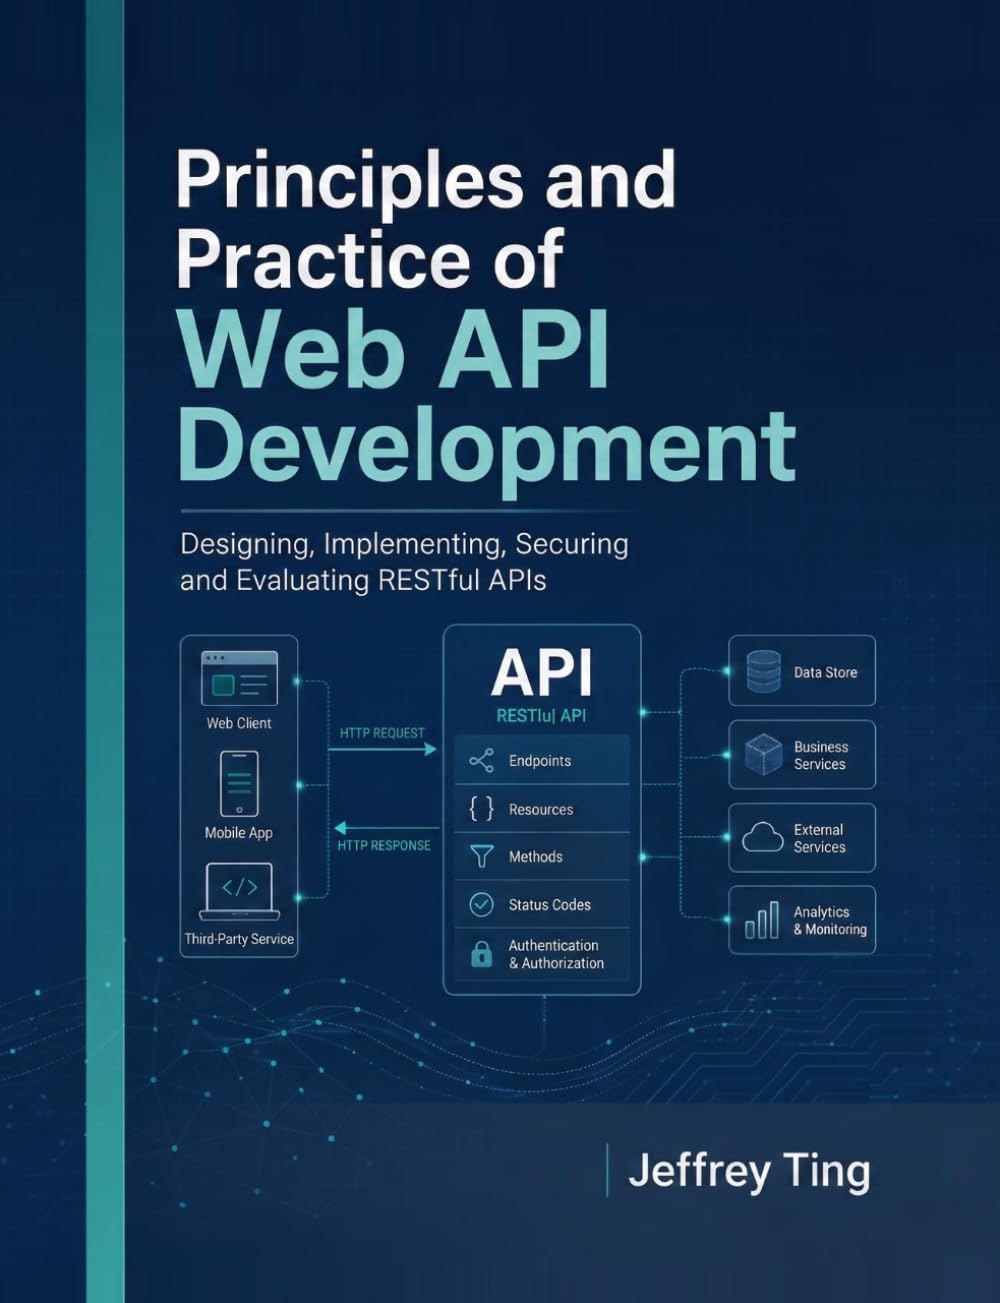Image resolution: width=1000 pixels, height=1303 pixels.
Task: Click the "Resources" label
Action: coord(541,810)
